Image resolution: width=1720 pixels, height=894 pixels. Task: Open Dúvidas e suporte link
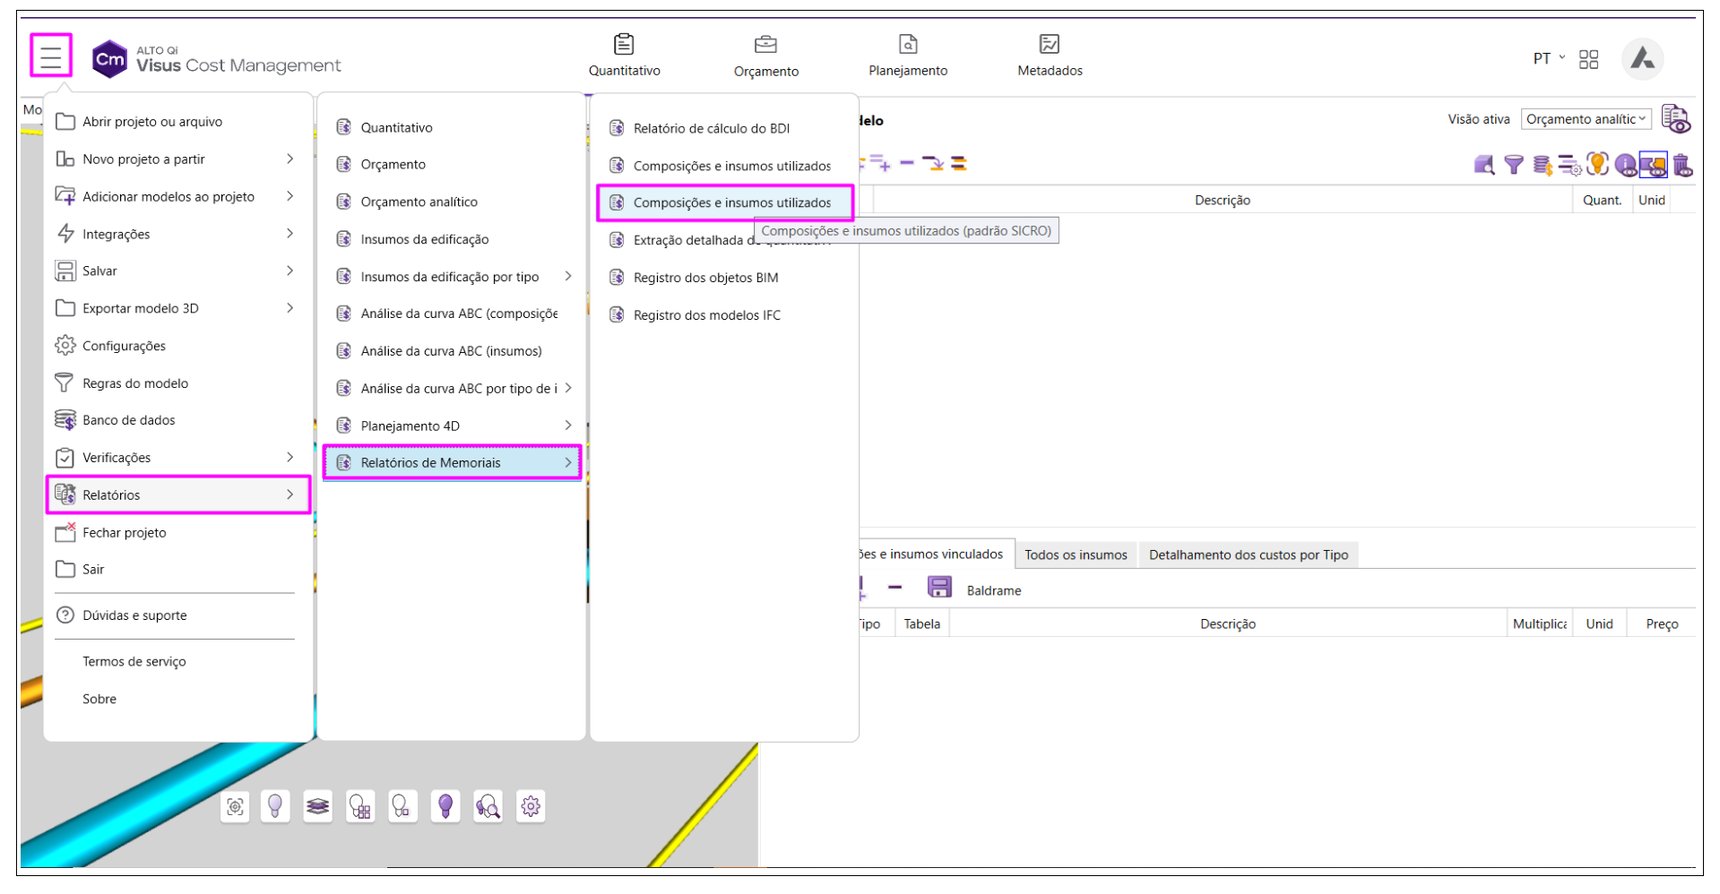coord(134,616)
